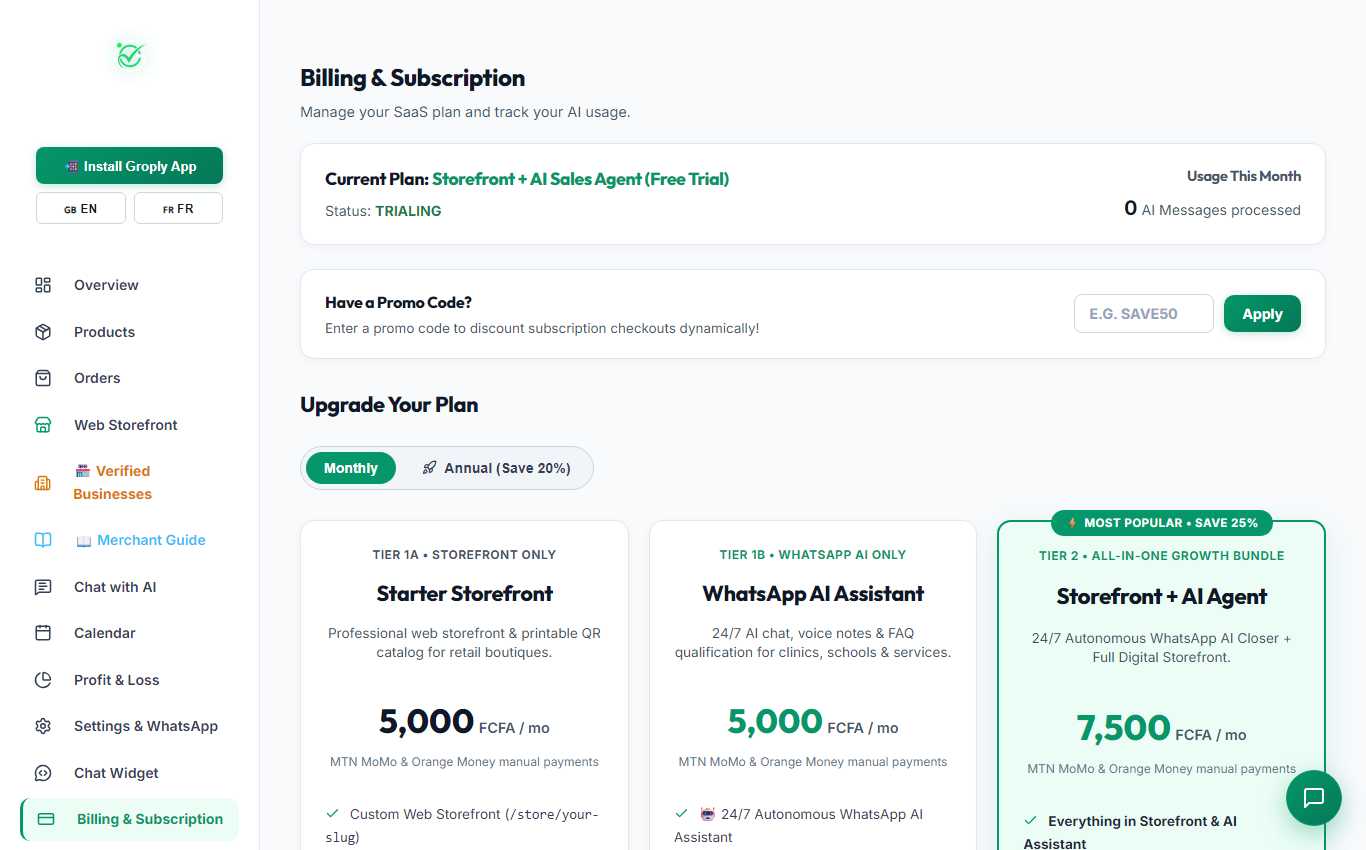Switch language to FR
This screenshot has width=1366, height=850.
[x=178, y=208]
